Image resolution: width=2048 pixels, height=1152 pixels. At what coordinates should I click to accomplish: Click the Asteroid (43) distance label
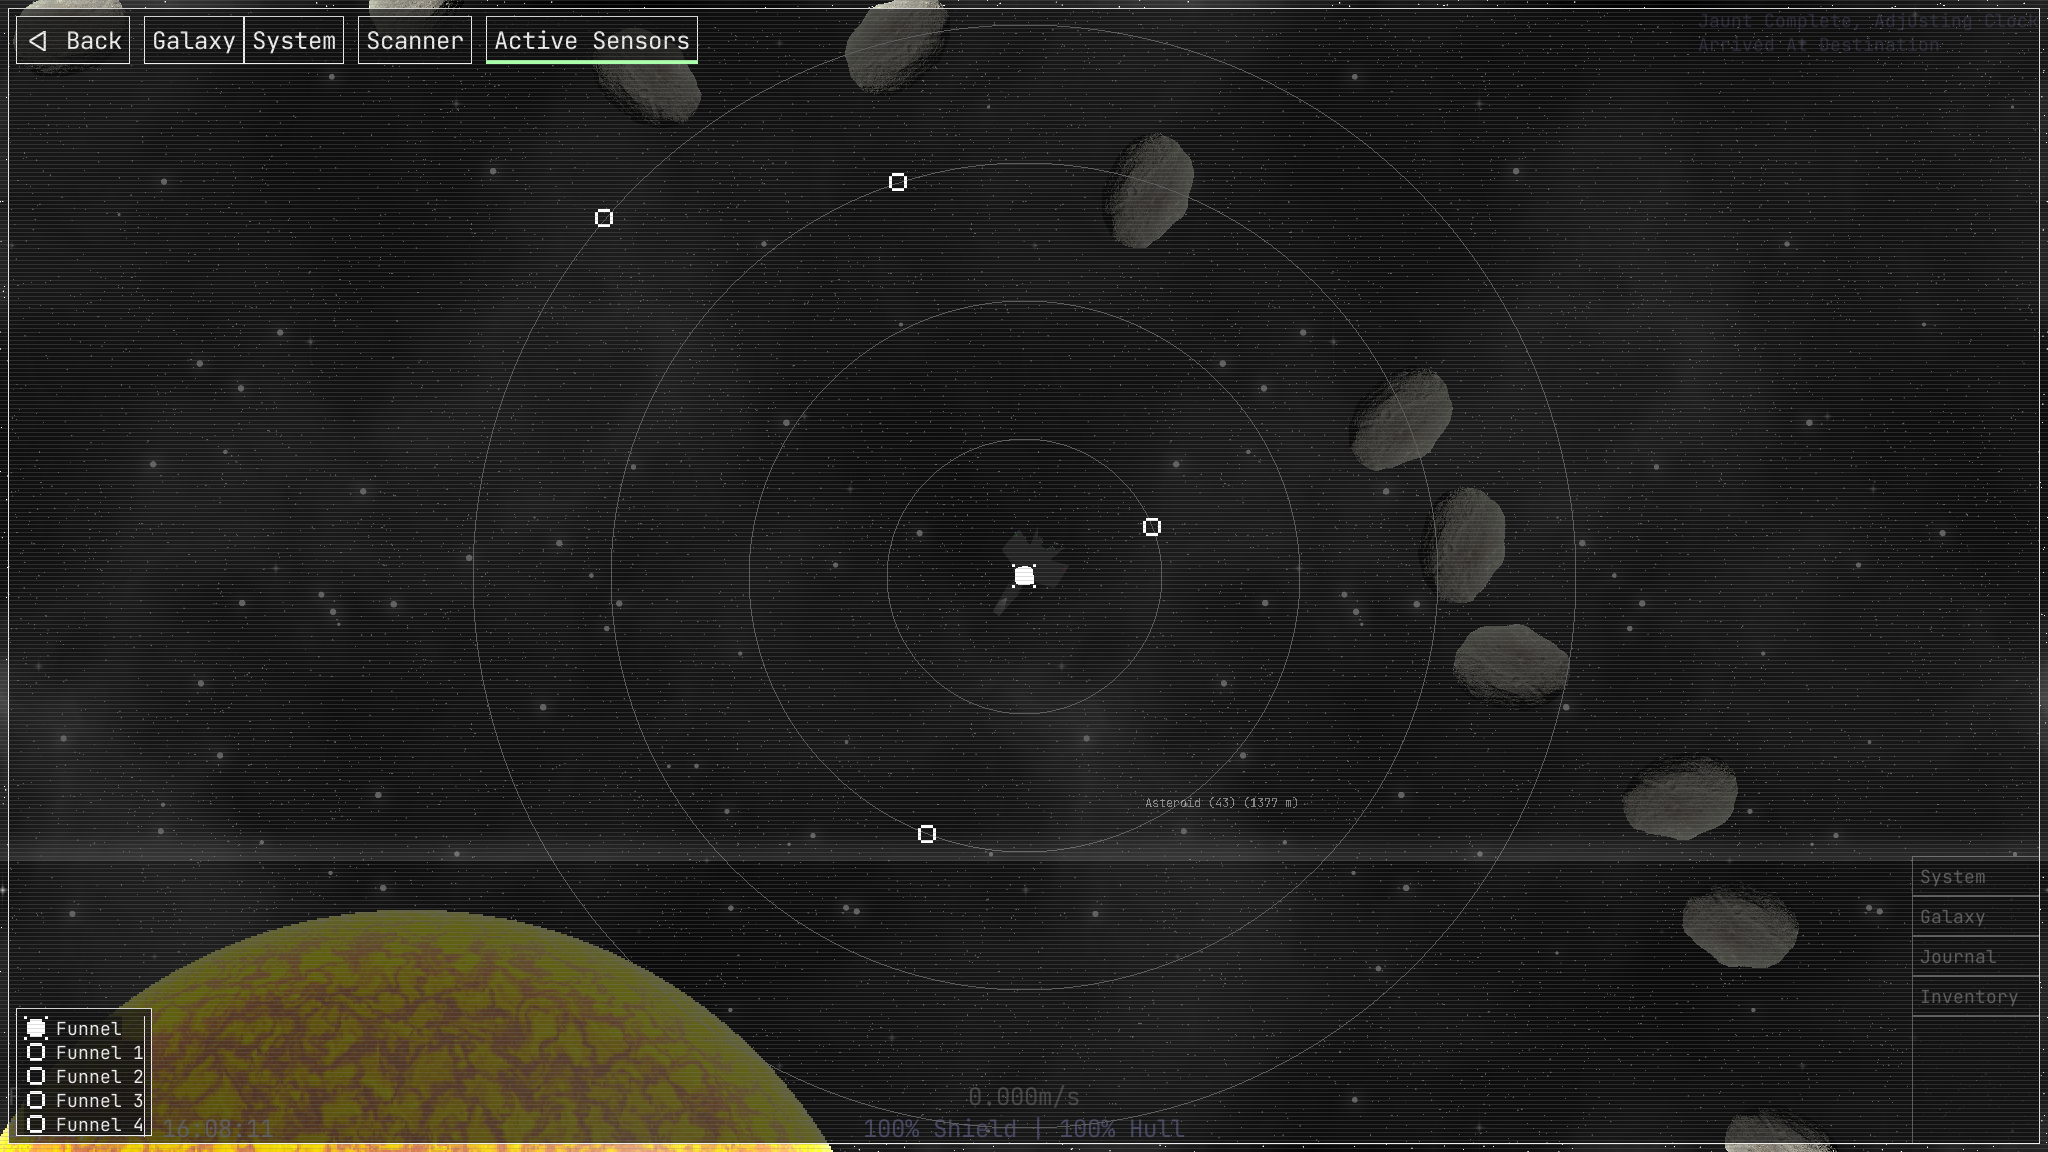[1221, 803]
